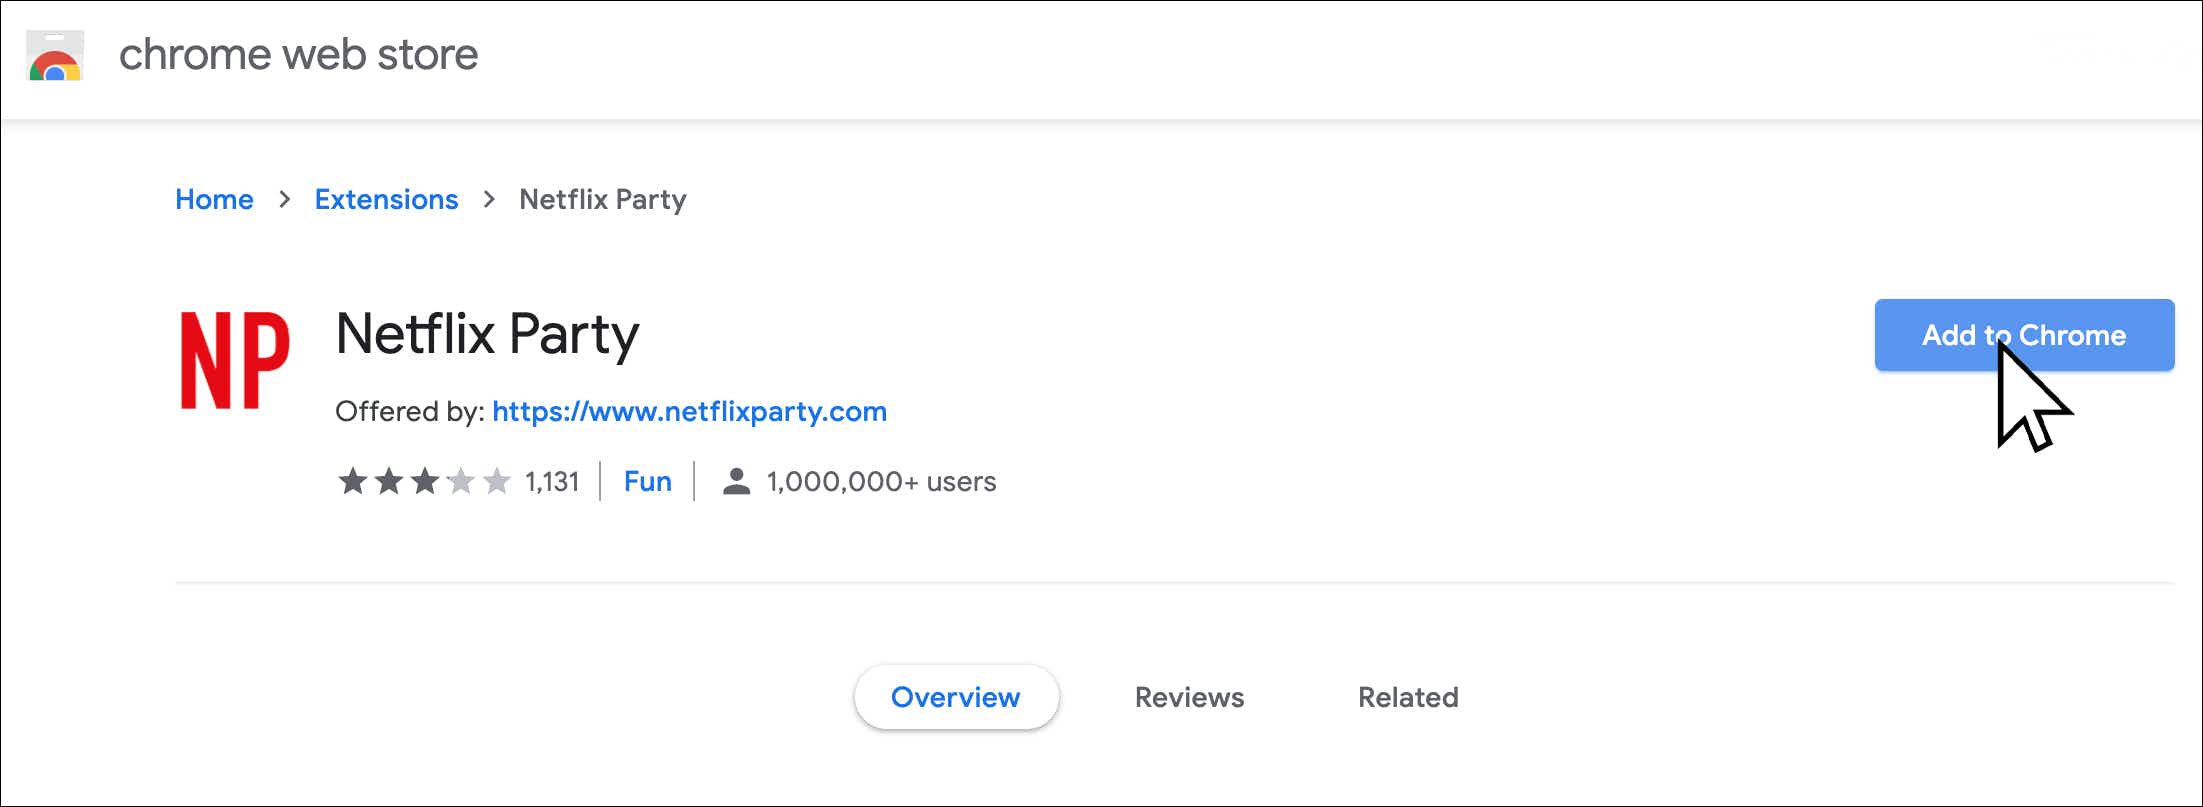Image resolution: width=2203 pixels, height=807 pixels.
Task: Click the first rating star
Action: coord(352,481)
